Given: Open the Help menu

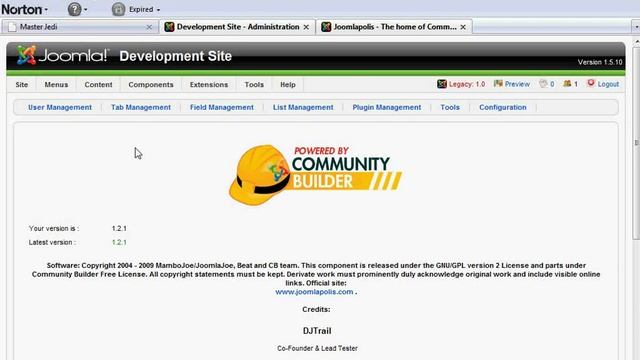Looking at the screenshot, I should pyautogui.click(x=288, y=84).
